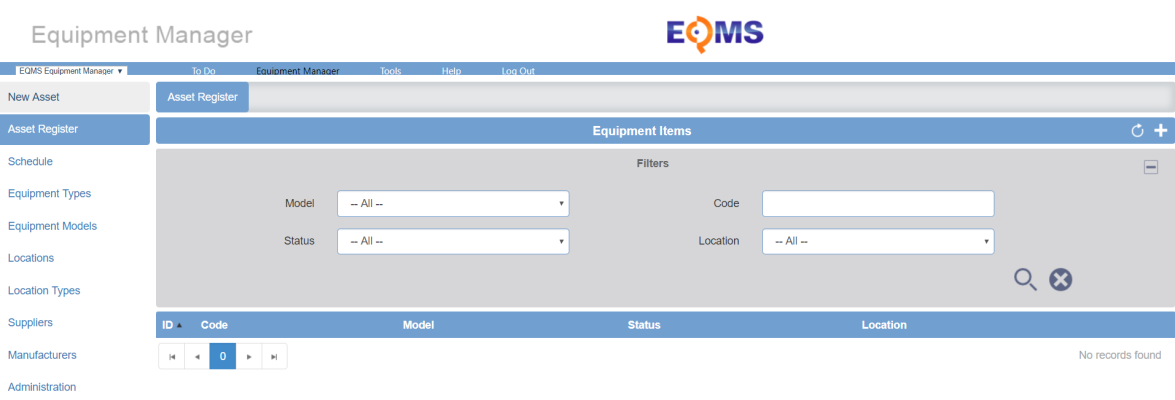
Task: Refresh the Equipment Items list
Action: [x=1138, y=131]
